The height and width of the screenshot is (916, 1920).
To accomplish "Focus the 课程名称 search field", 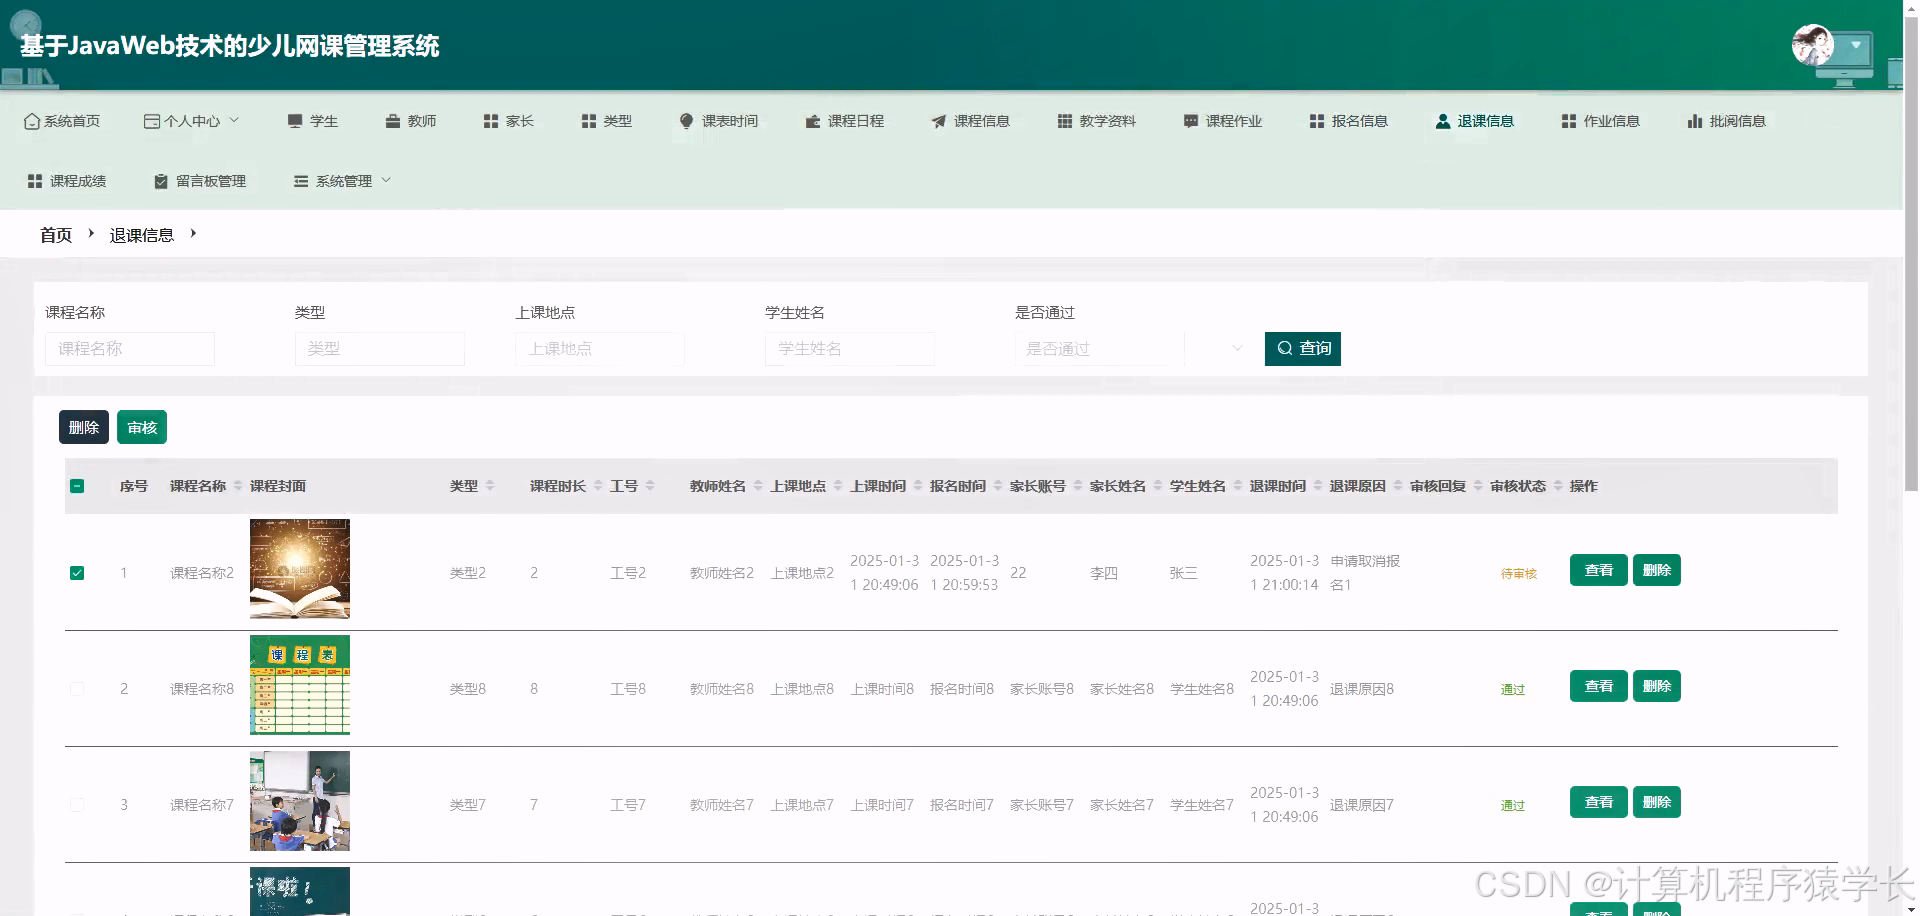I will click(x=130, y=348).
